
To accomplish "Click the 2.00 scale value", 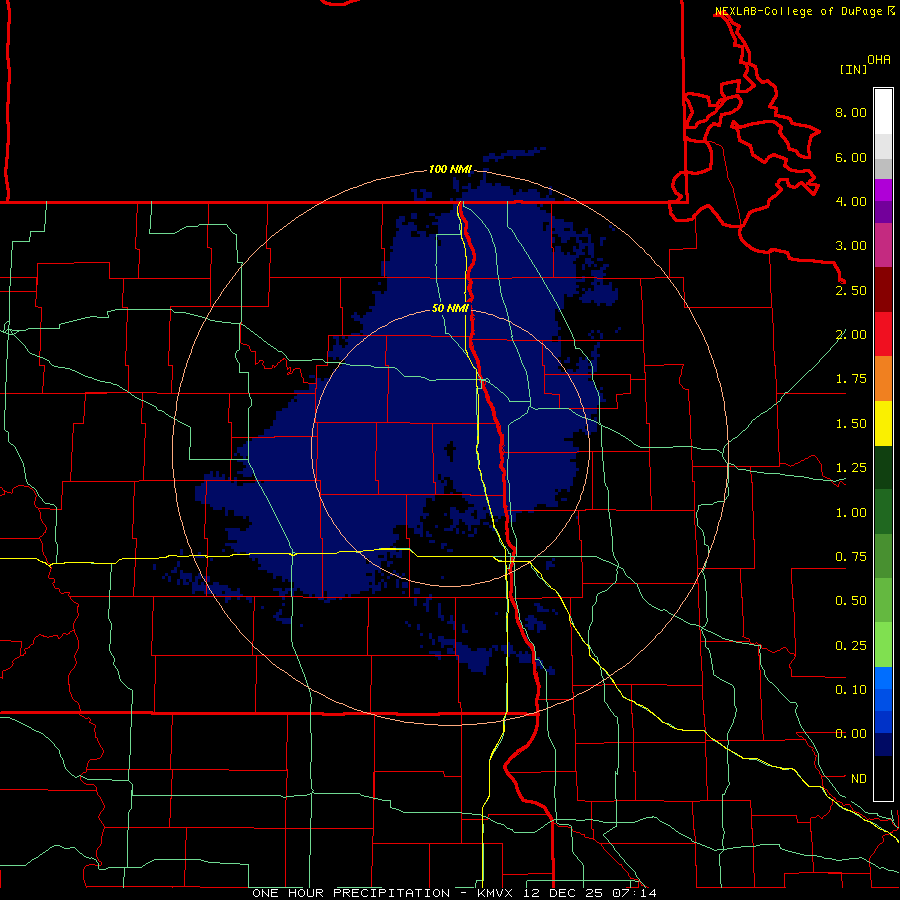I will point(851,335).
